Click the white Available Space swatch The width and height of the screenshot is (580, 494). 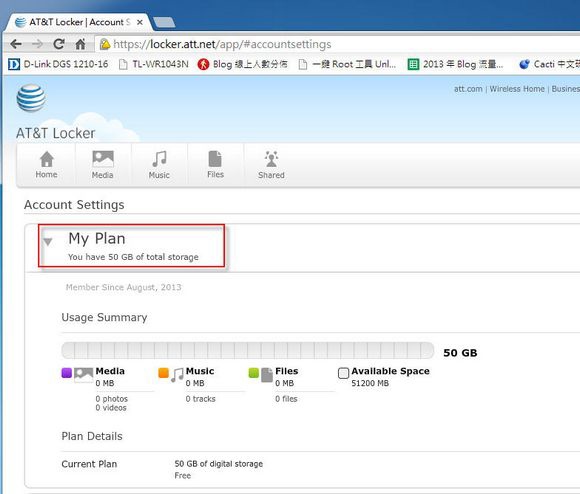pos(343,373)
